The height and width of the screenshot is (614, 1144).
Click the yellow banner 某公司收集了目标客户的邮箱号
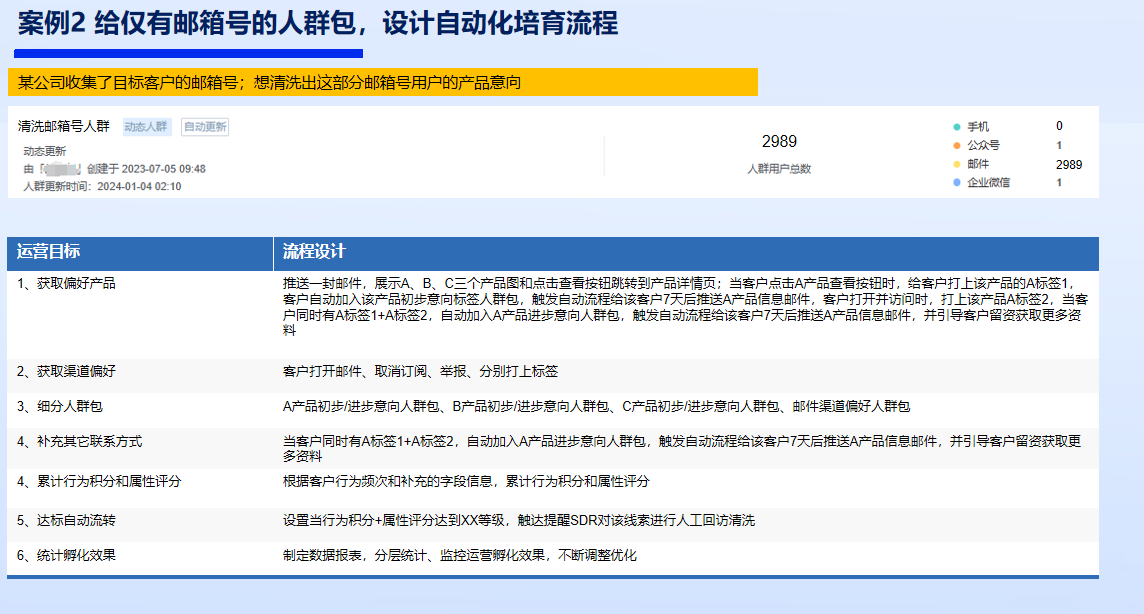pos(383,82)
